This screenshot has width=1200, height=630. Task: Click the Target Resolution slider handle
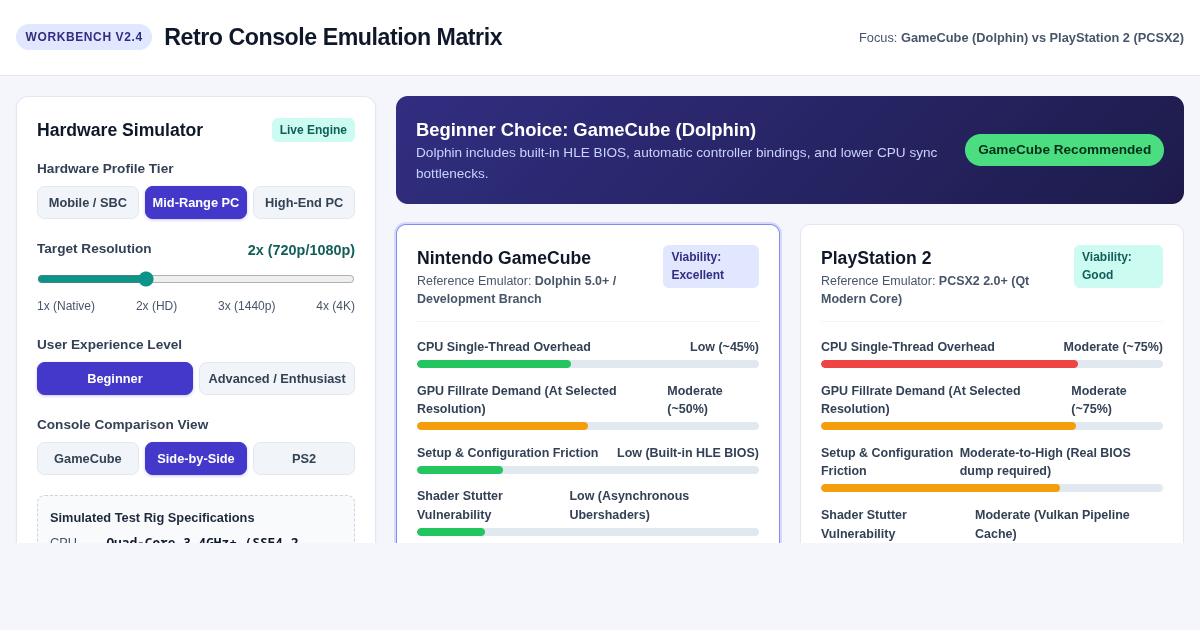coord(146,279)
